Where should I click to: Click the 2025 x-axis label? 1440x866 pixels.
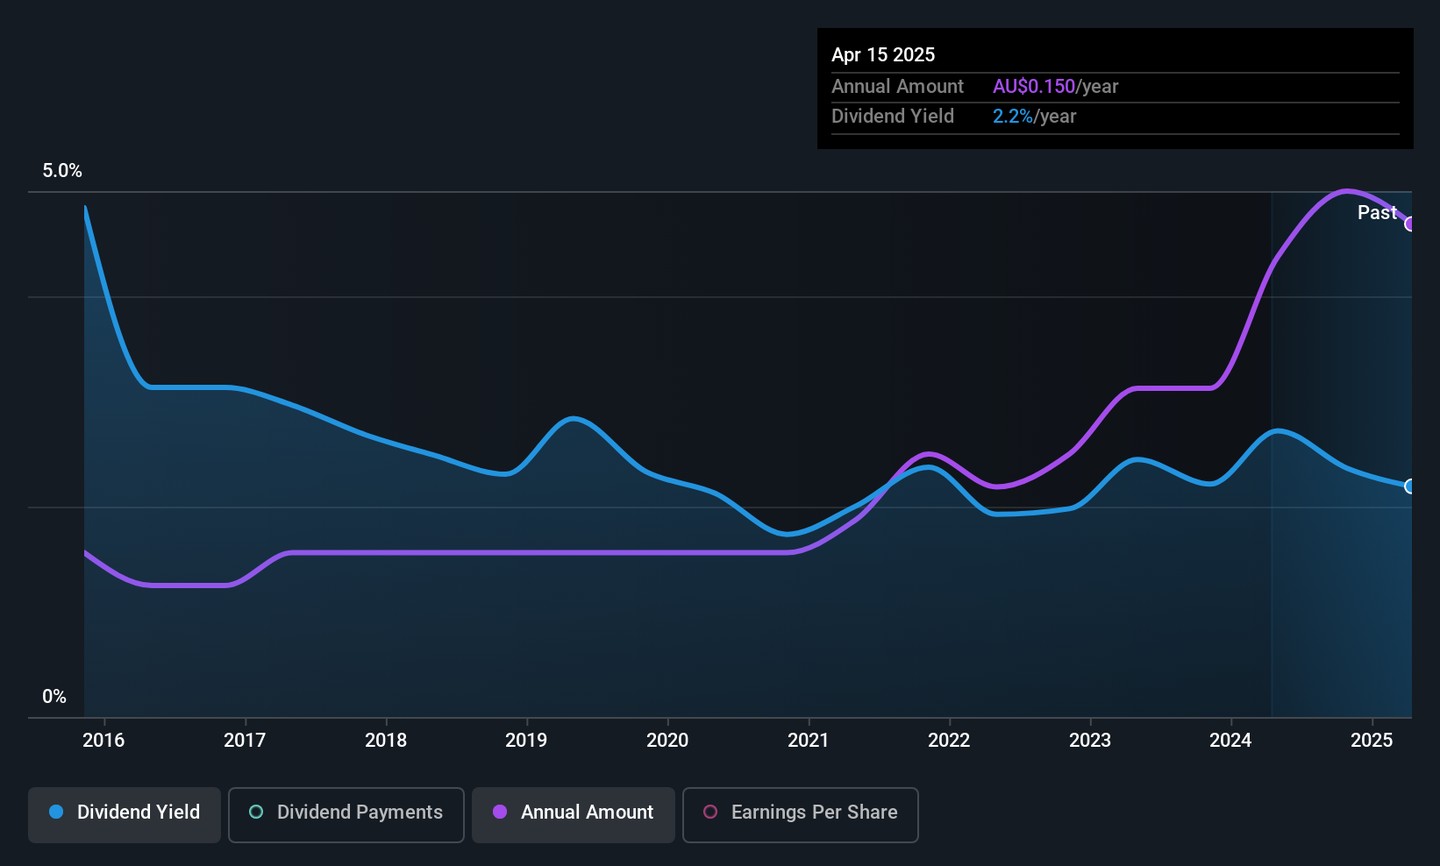(x=1372, y=740)
